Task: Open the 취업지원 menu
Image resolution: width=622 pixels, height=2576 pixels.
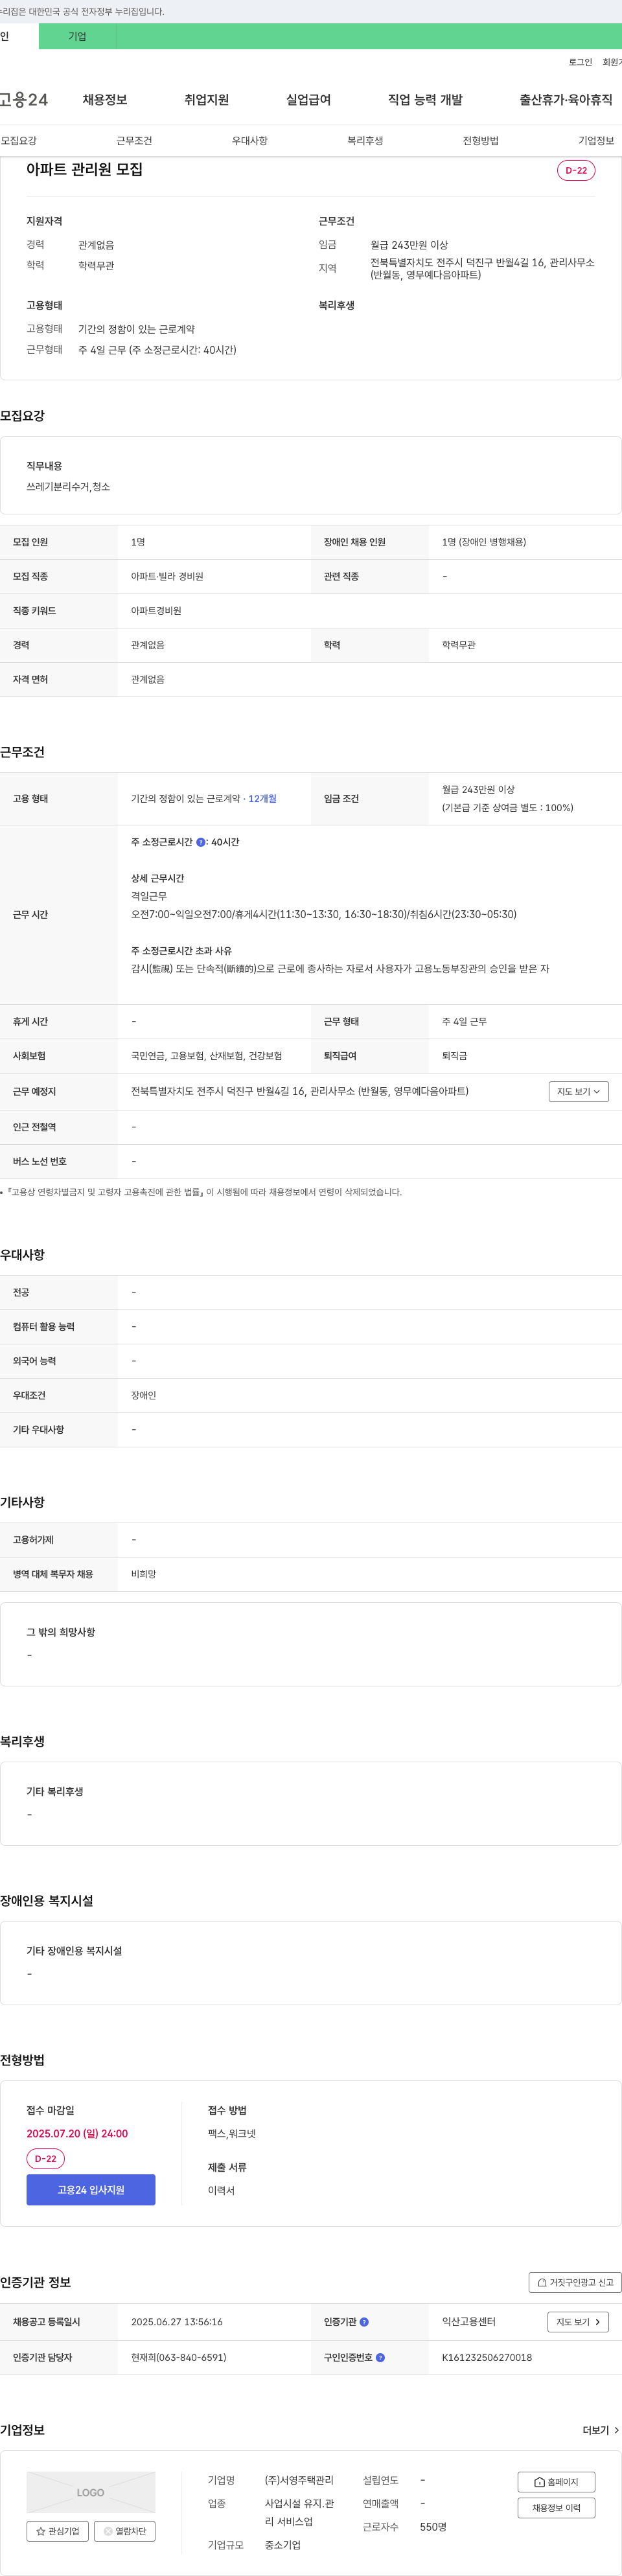Action: (207, 100)
